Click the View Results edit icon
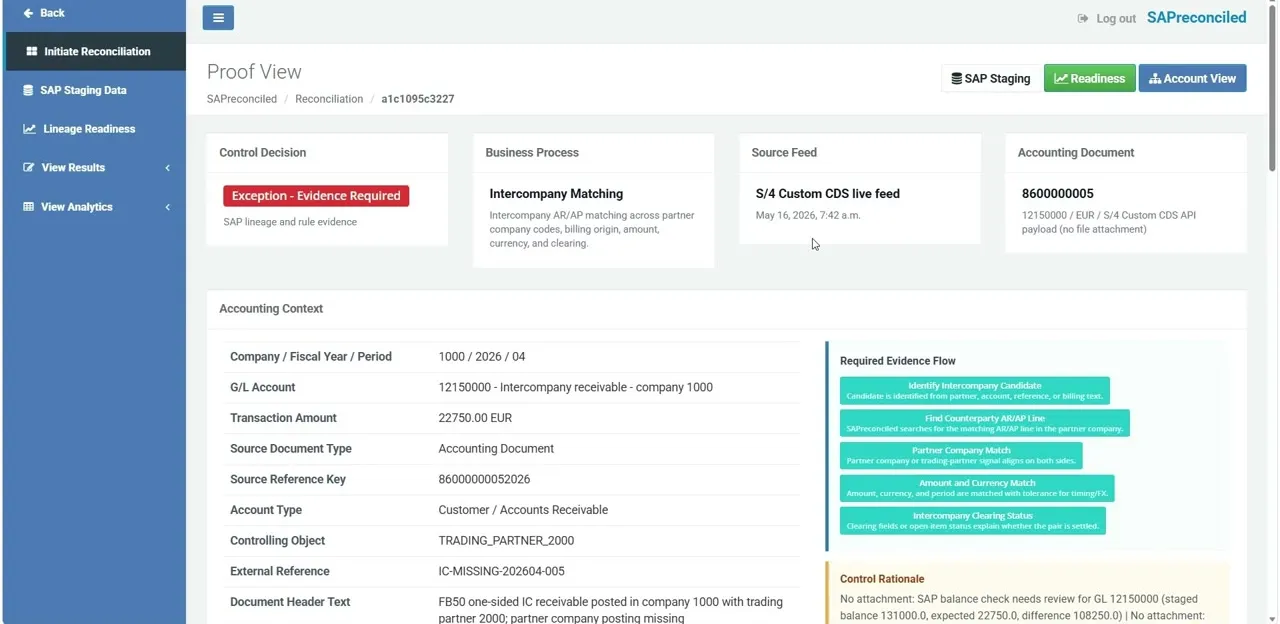 click(x=29, y=168)
